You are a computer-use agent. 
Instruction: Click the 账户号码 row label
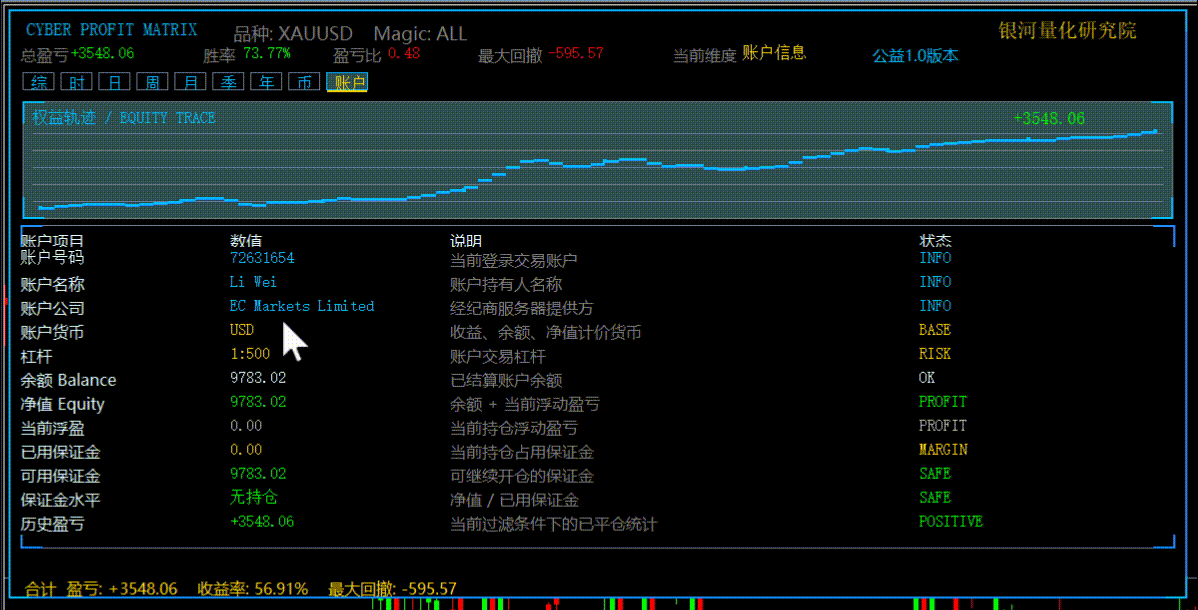coord(52,258)
